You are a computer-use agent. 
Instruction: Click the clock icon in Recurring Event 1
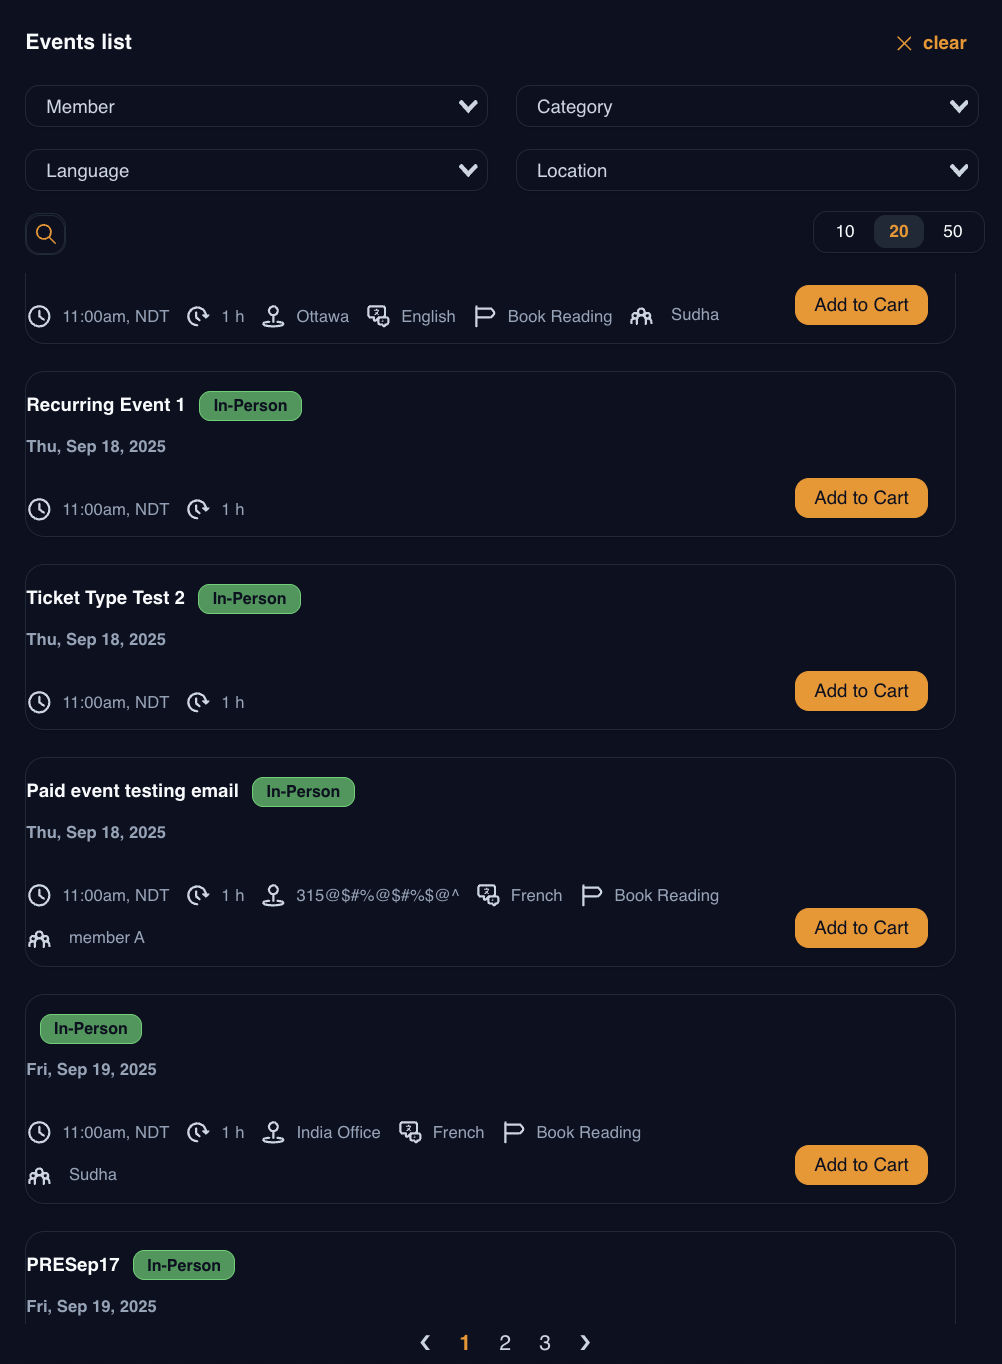[x=39, y=509]
